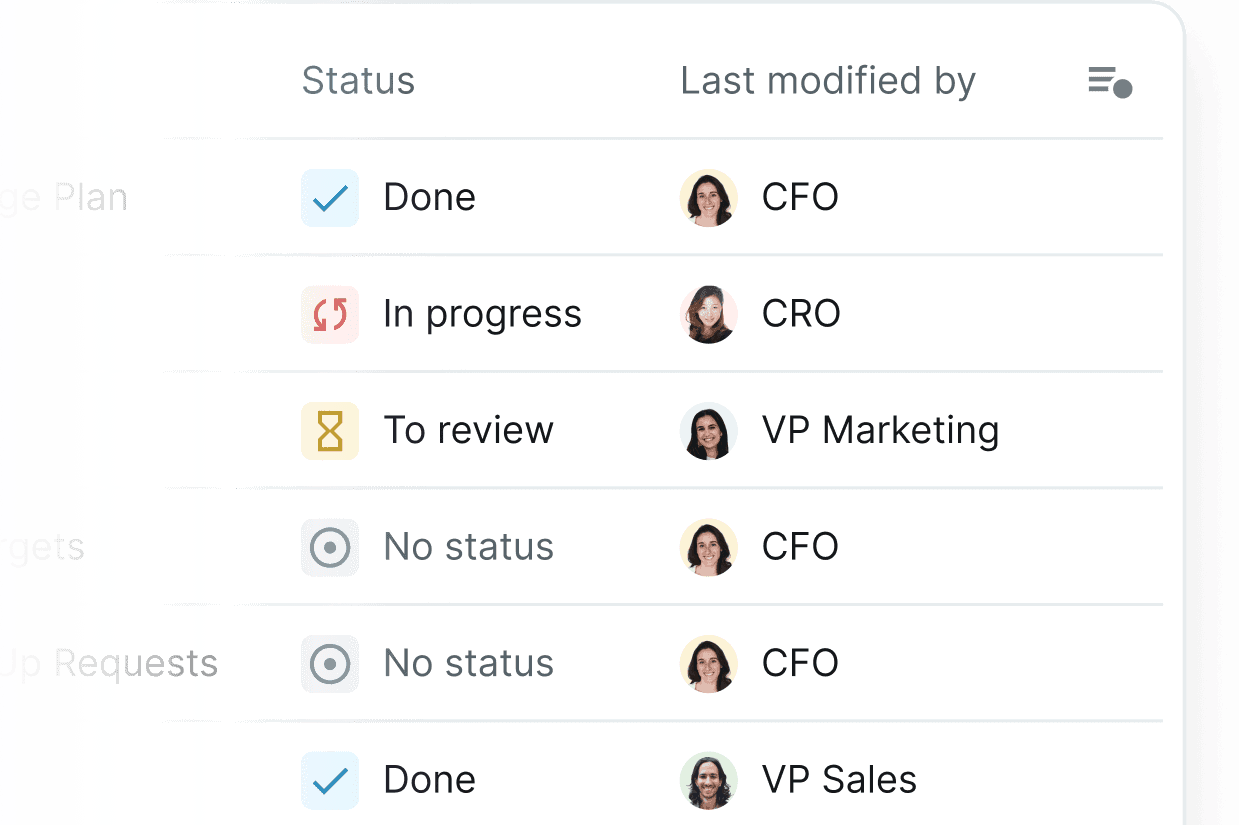Change the To review status label
The image size is (1239, 825).
[468, 431]
